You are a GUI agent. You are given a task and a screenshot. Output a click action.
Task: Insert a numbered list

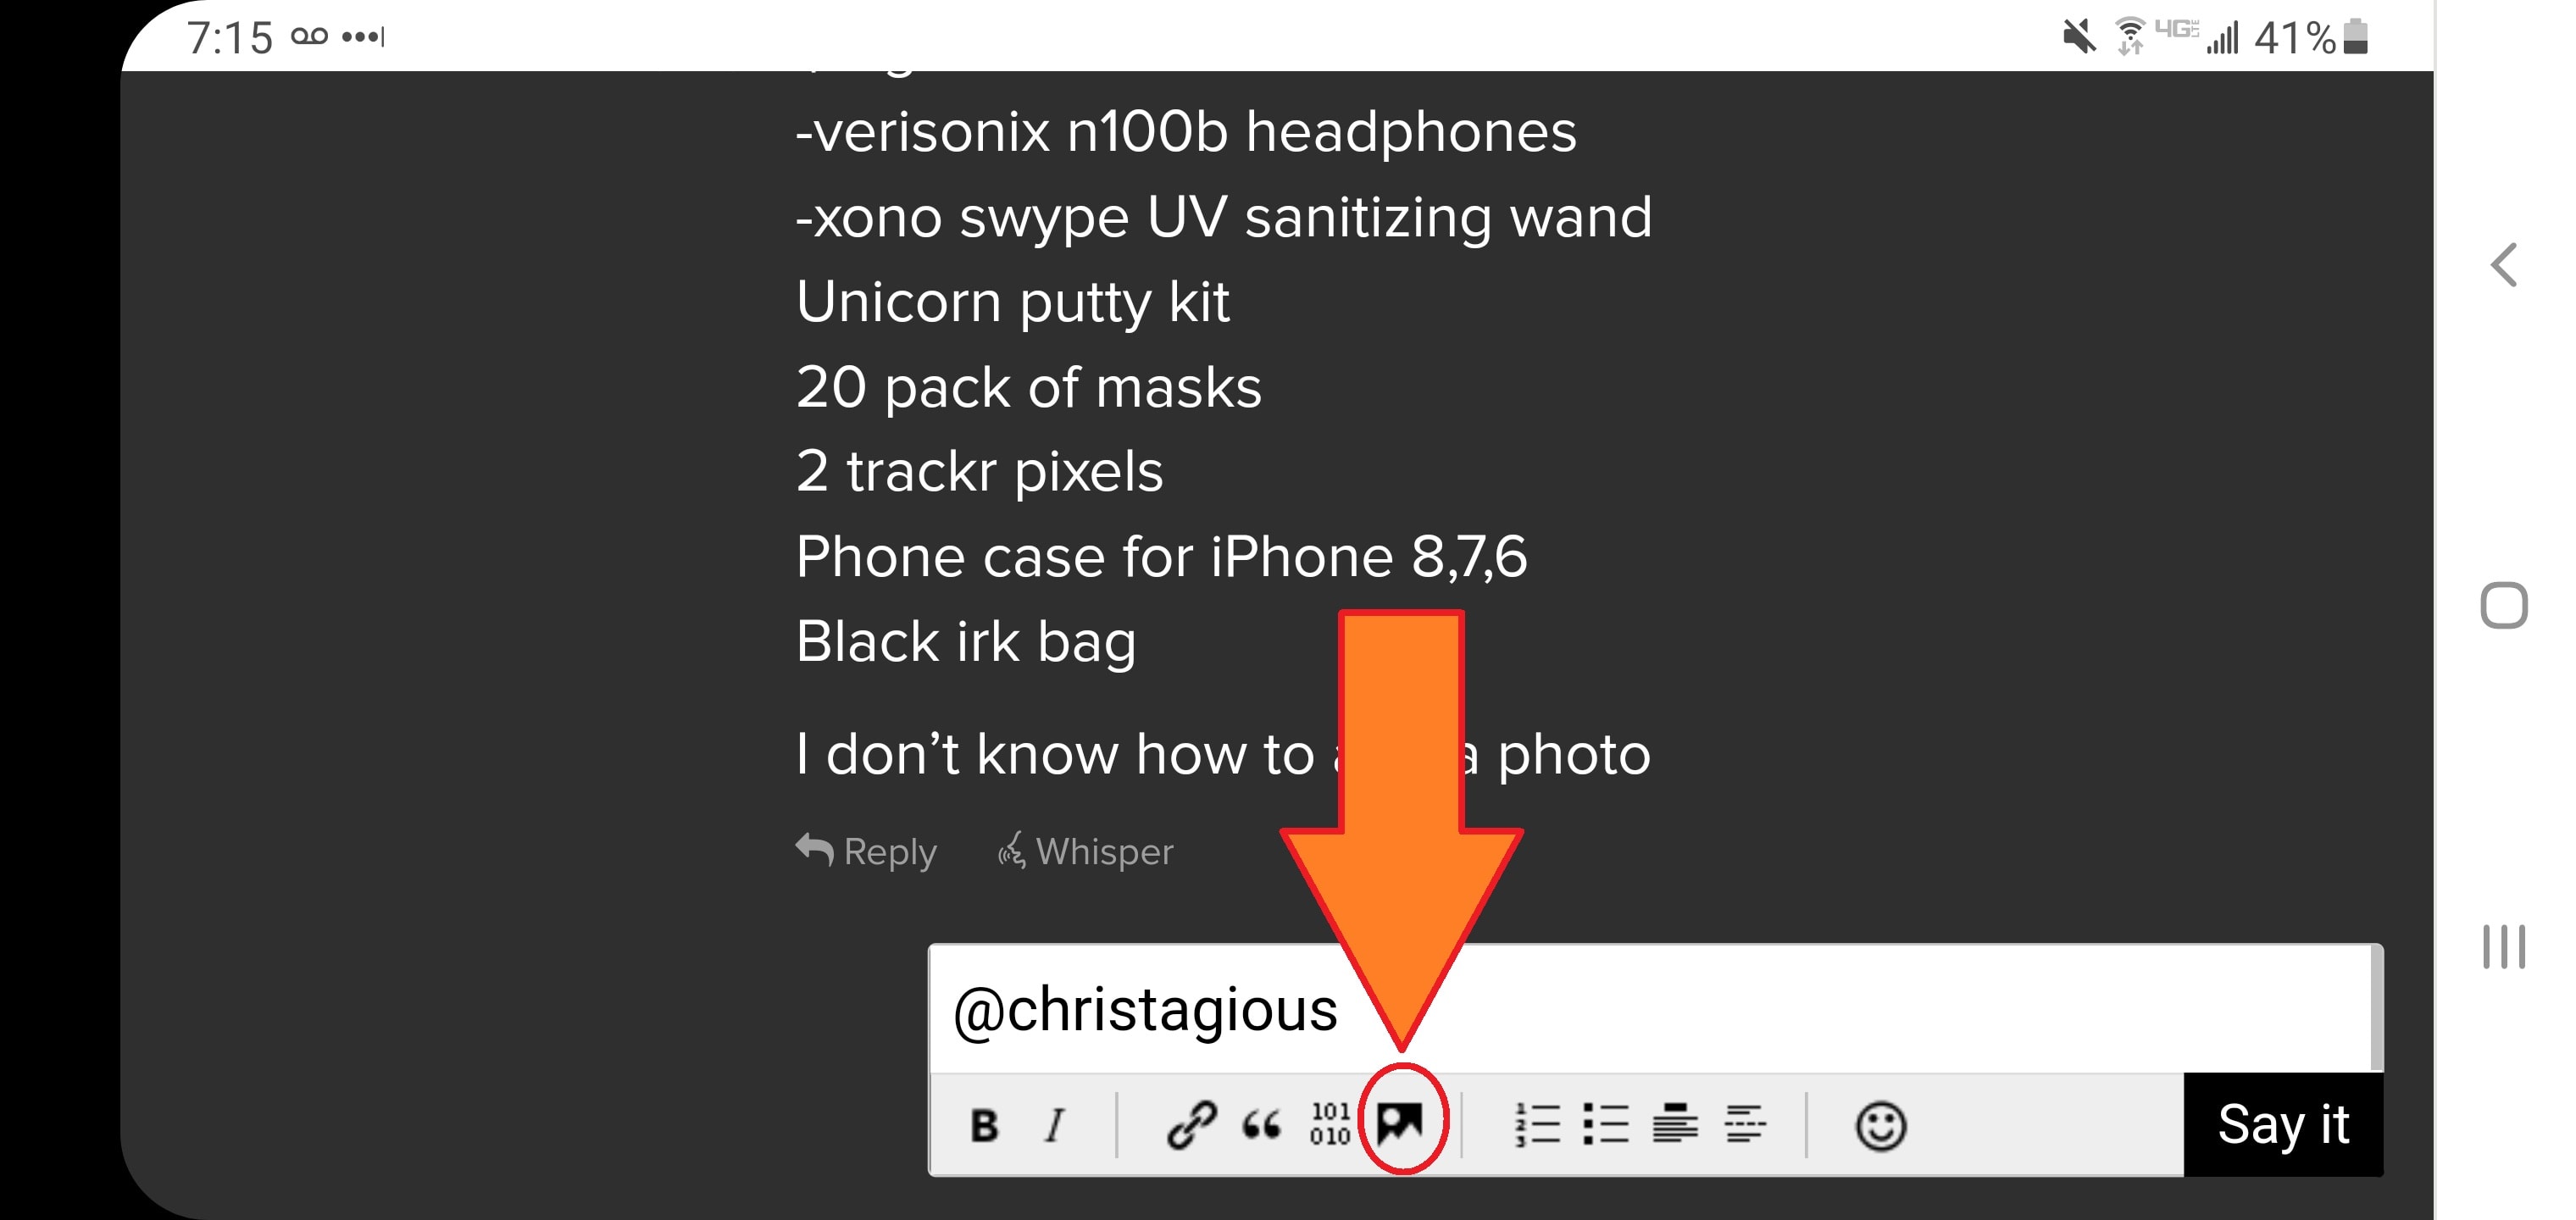coord(1537,1125)
